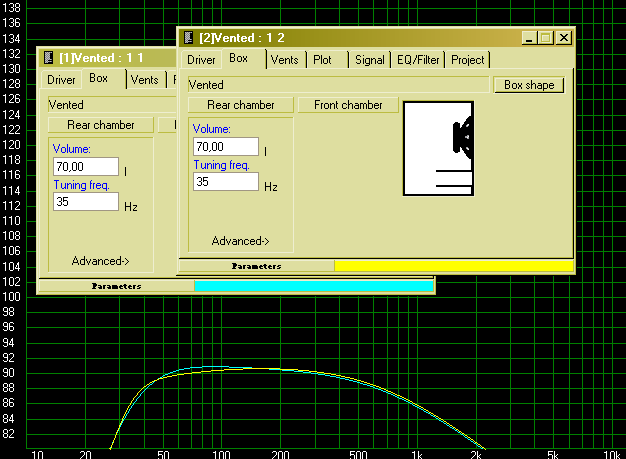Open the Vents tab in window 2
626x459 pixels.
click(285, 60)
